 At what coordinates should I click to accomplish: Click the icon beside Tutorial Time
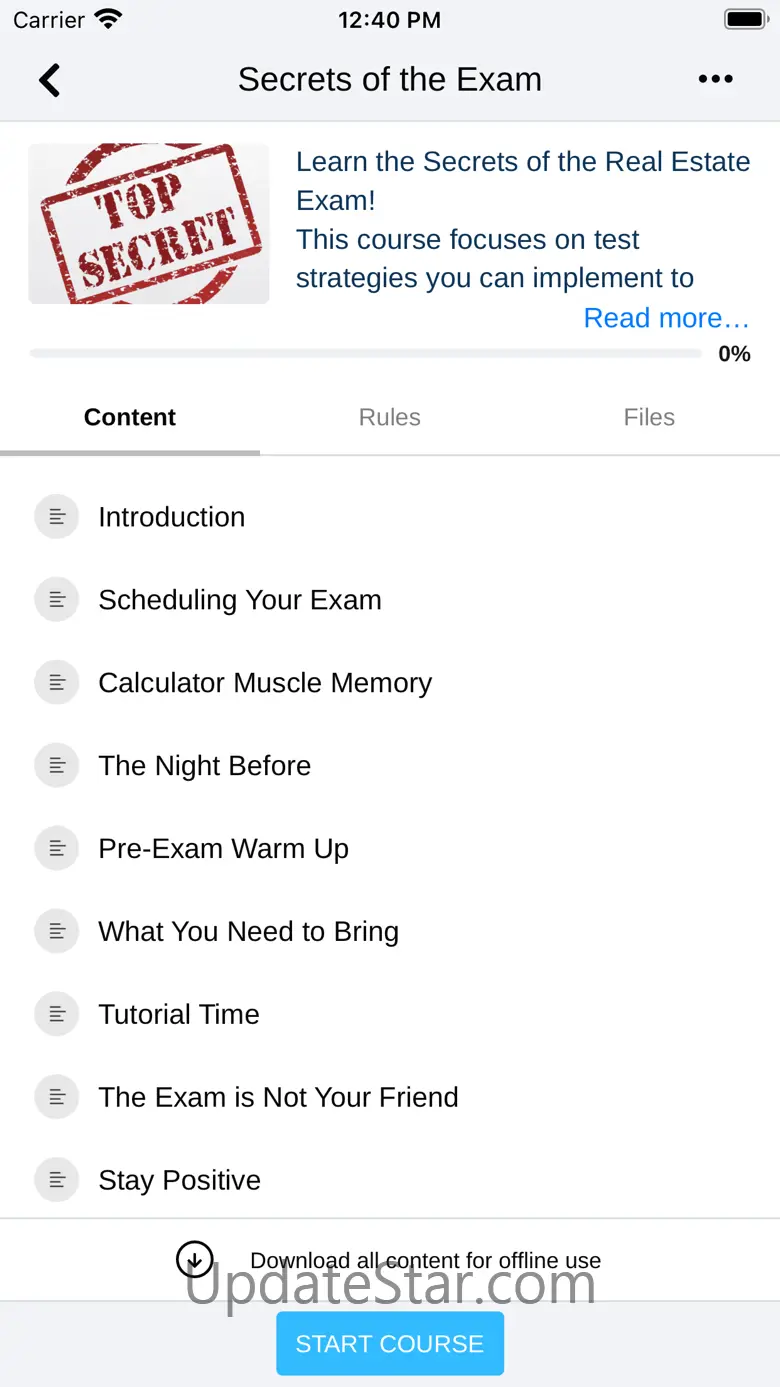coord(57,1015)
